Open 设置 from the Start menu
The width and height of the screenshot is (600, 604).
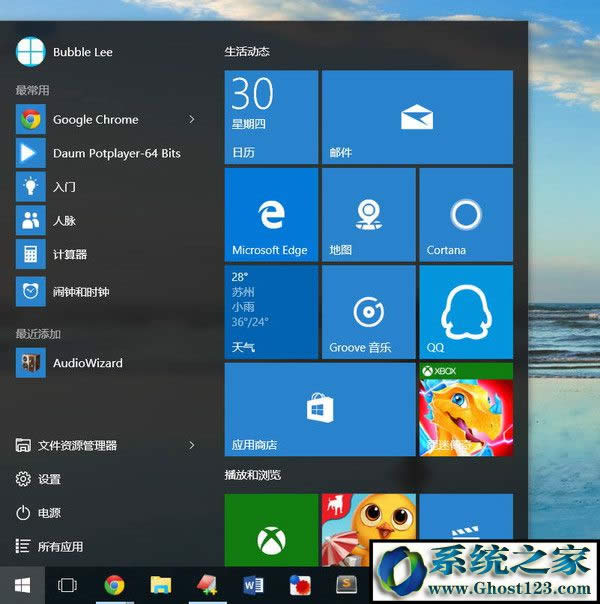[50, 479]
